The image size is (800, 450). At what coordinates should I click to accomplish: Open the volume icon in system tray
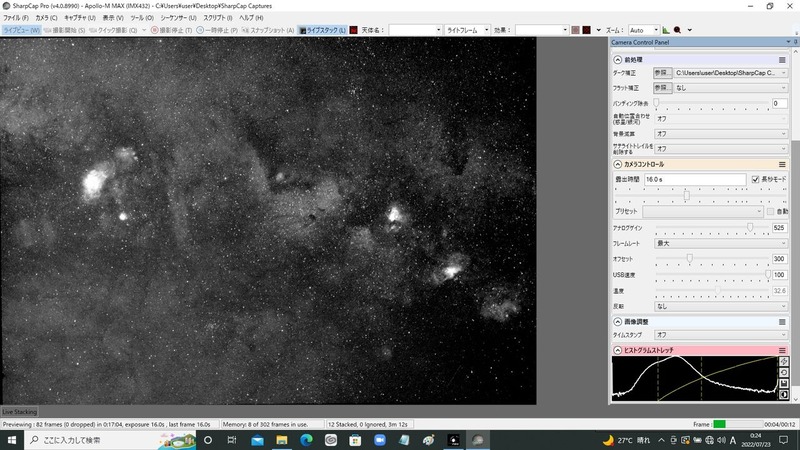pos(721,440)
